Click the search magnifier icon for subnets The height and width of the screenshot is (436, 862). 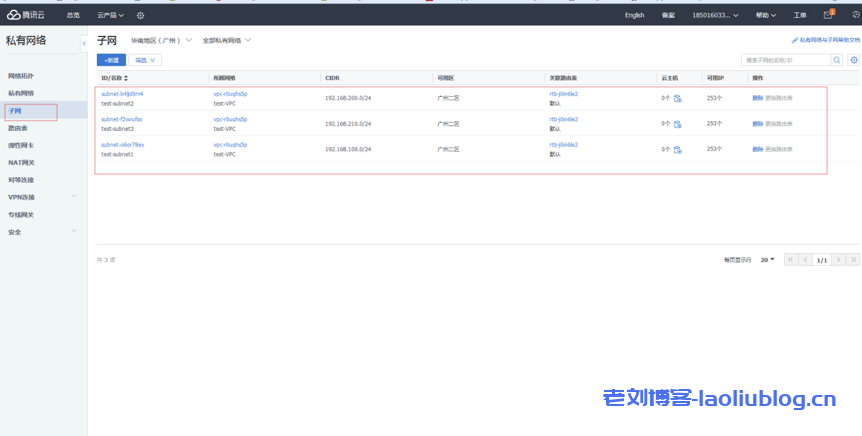837,60
